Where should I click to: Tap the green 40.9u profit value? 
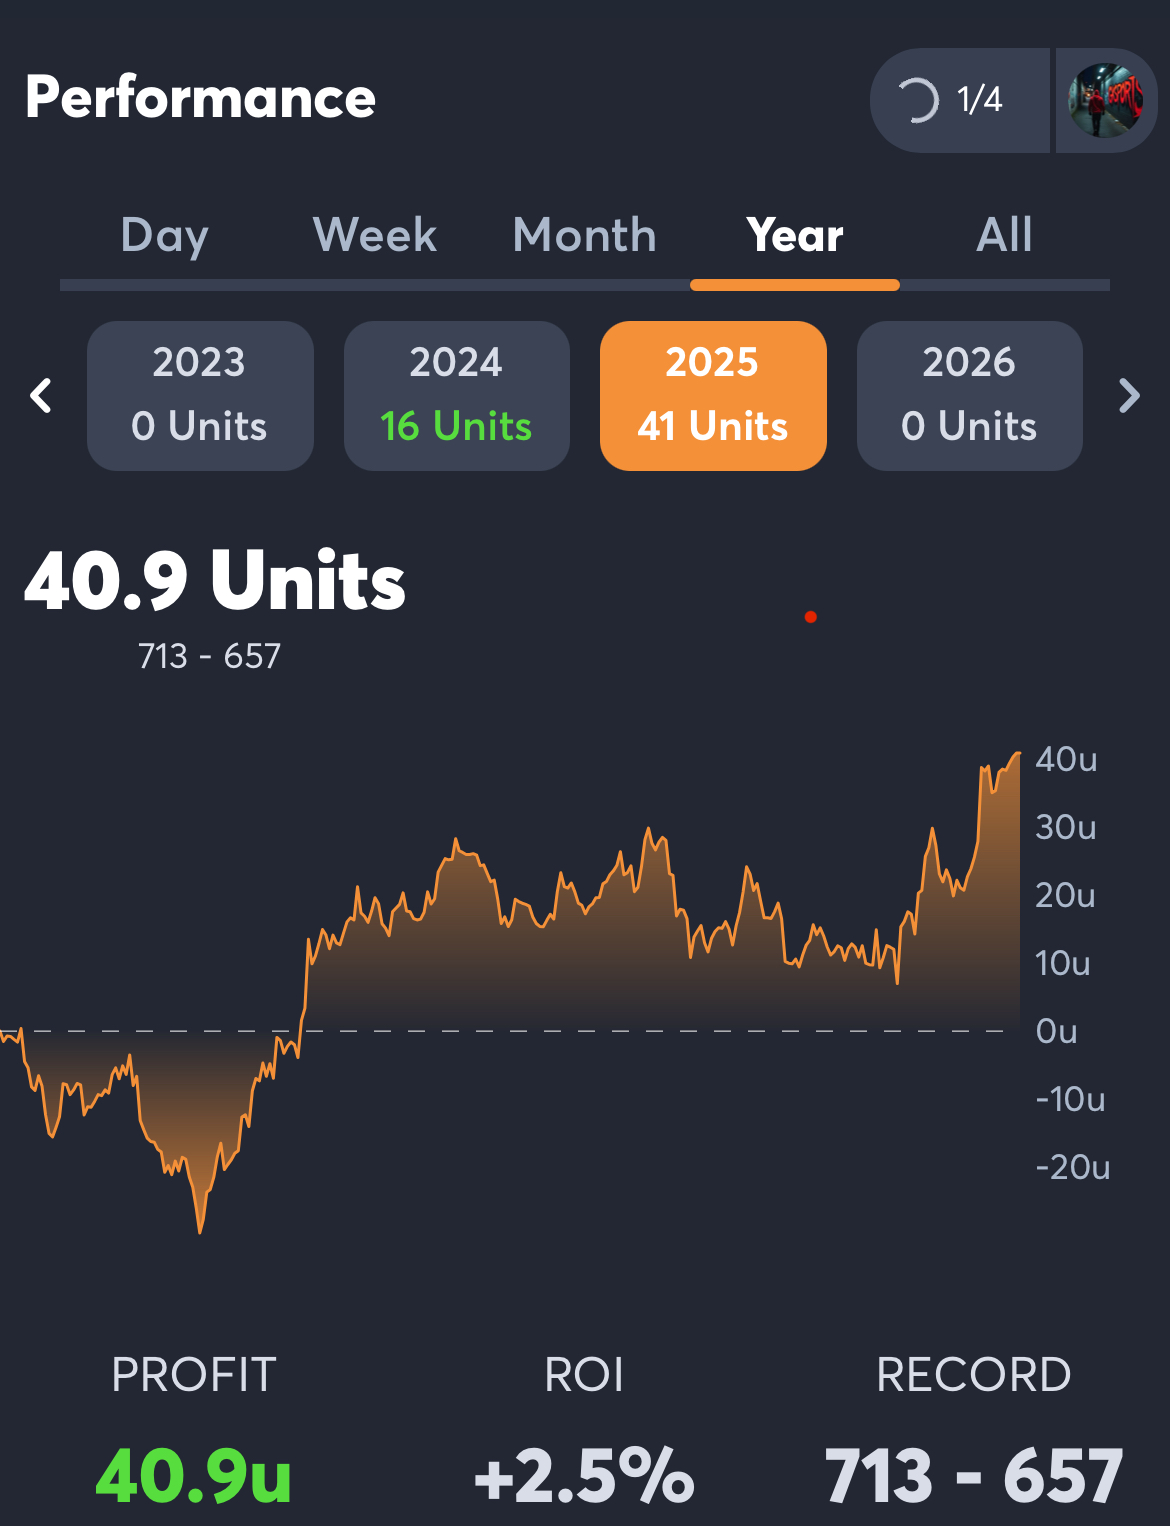[194, 1476]
